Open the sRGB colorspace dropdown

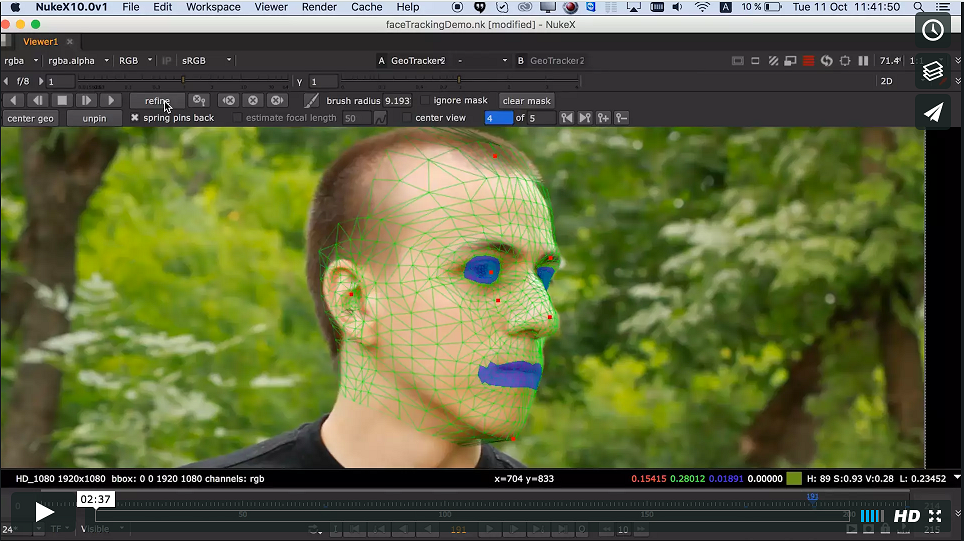(206, 60)
